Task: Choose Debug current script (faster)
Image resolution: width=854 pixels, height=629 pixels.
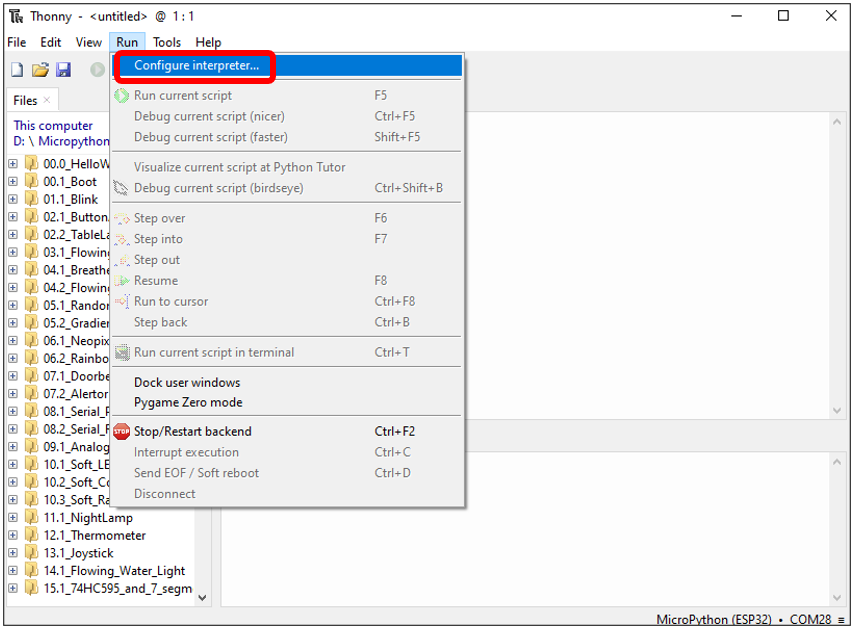Action: (288, 137)
